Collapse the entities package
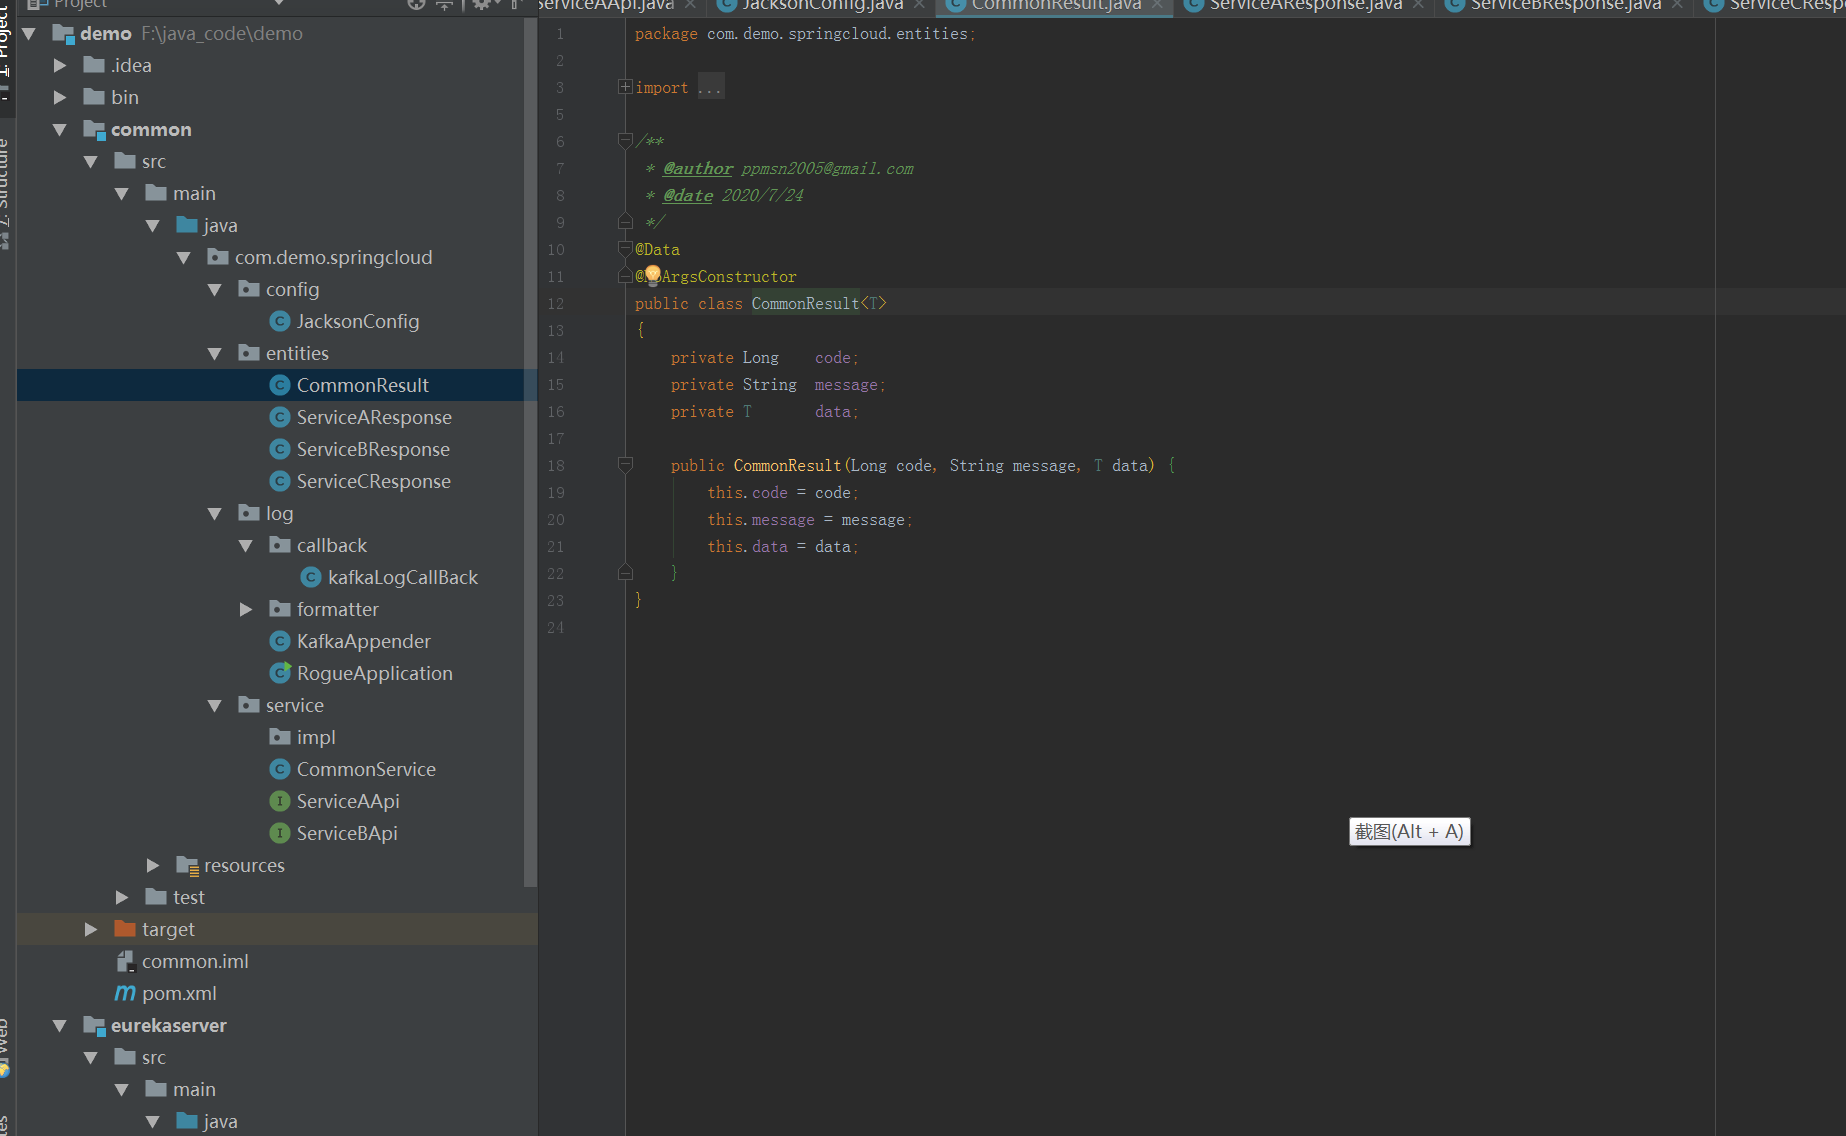 (x=214, y=353)
